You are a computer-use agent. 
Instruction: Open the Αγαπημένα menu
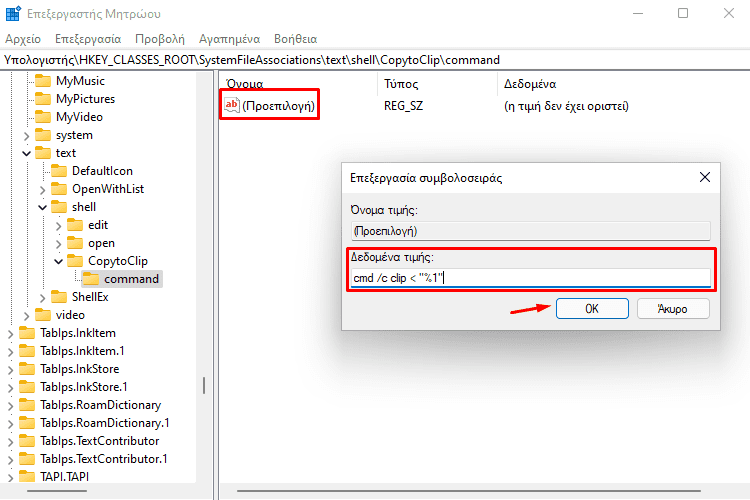tap(230, 39)
